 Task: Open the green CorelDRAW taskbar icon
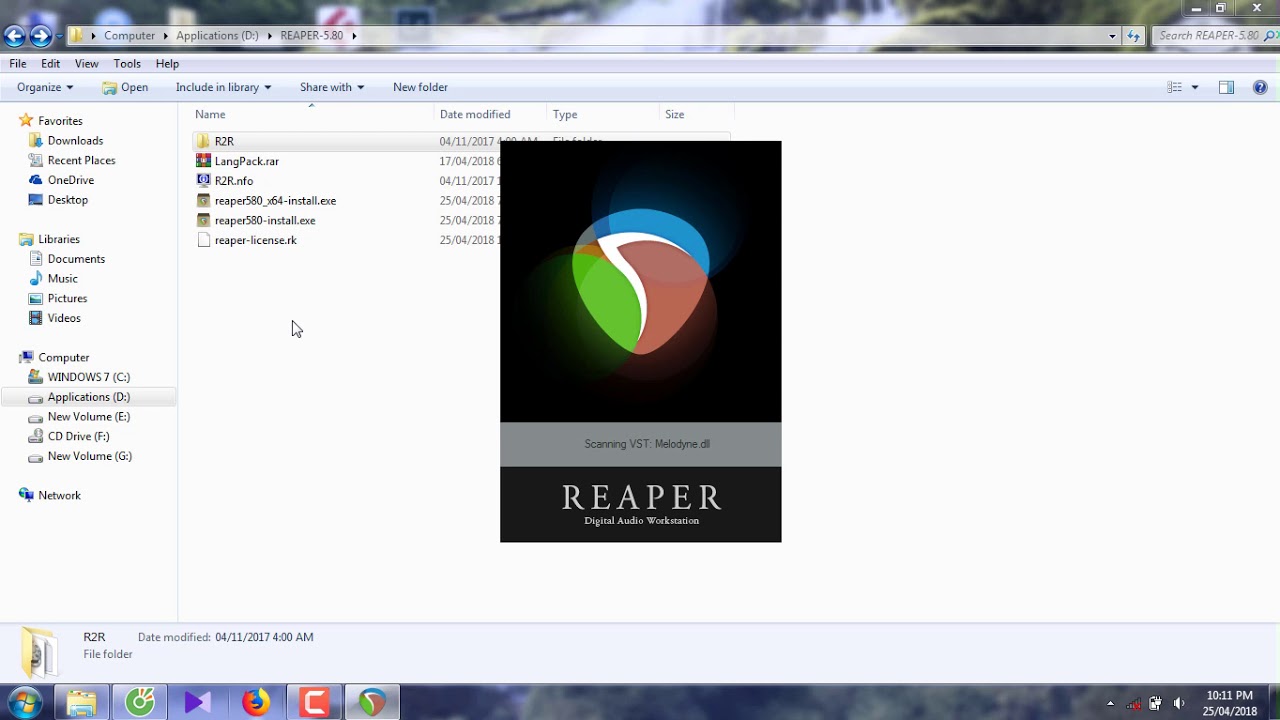[x=139, y=703]
